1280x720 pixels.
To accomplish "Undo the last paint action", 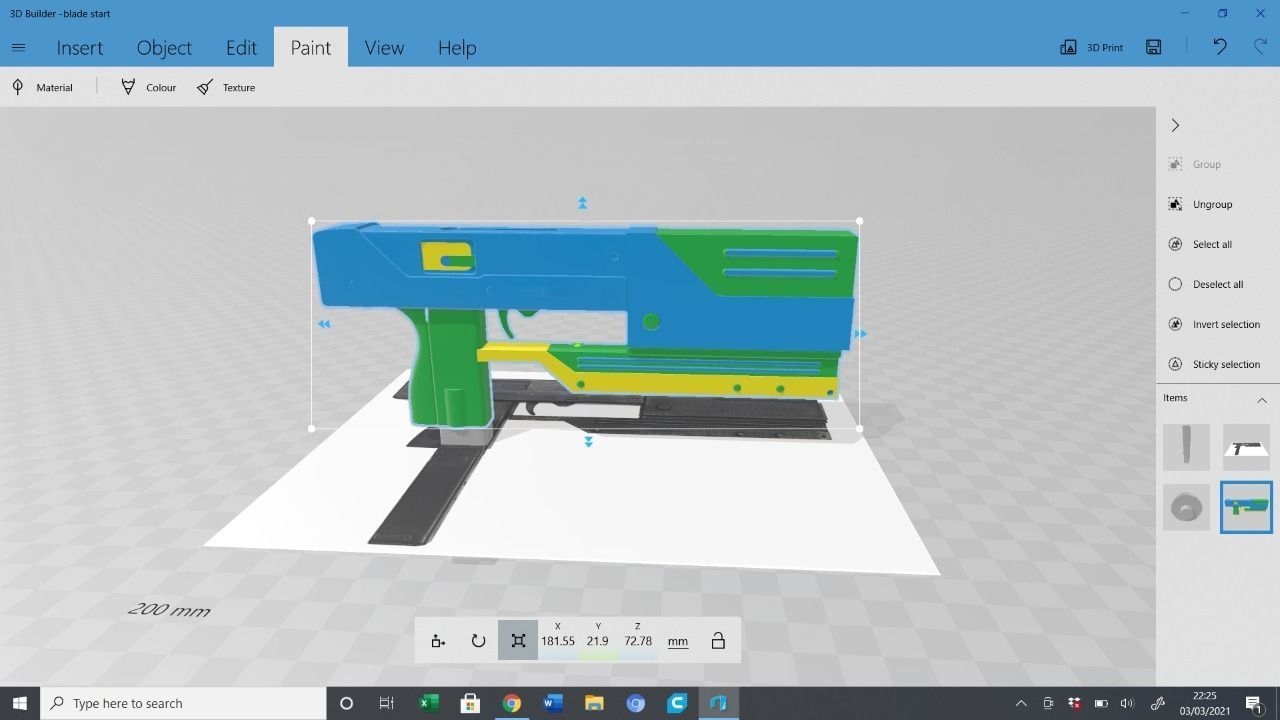I will coord(1218,45).
